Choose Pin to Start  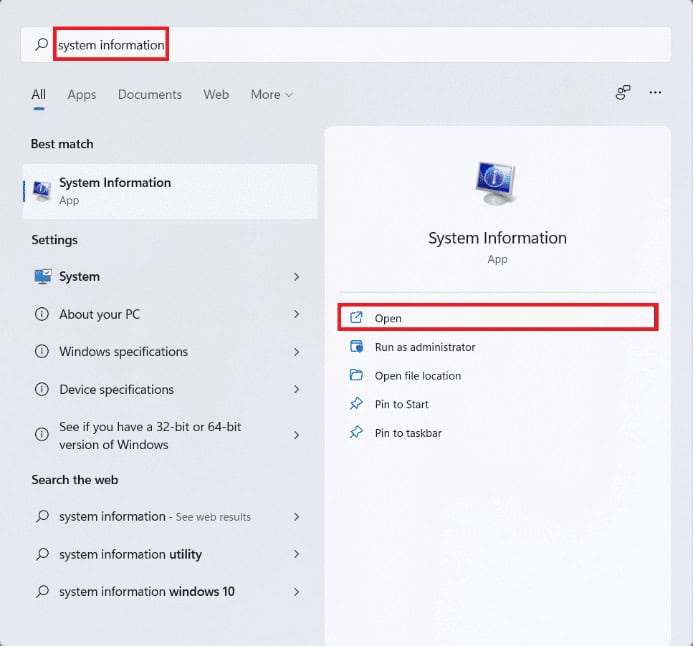[x=498, y=404]
